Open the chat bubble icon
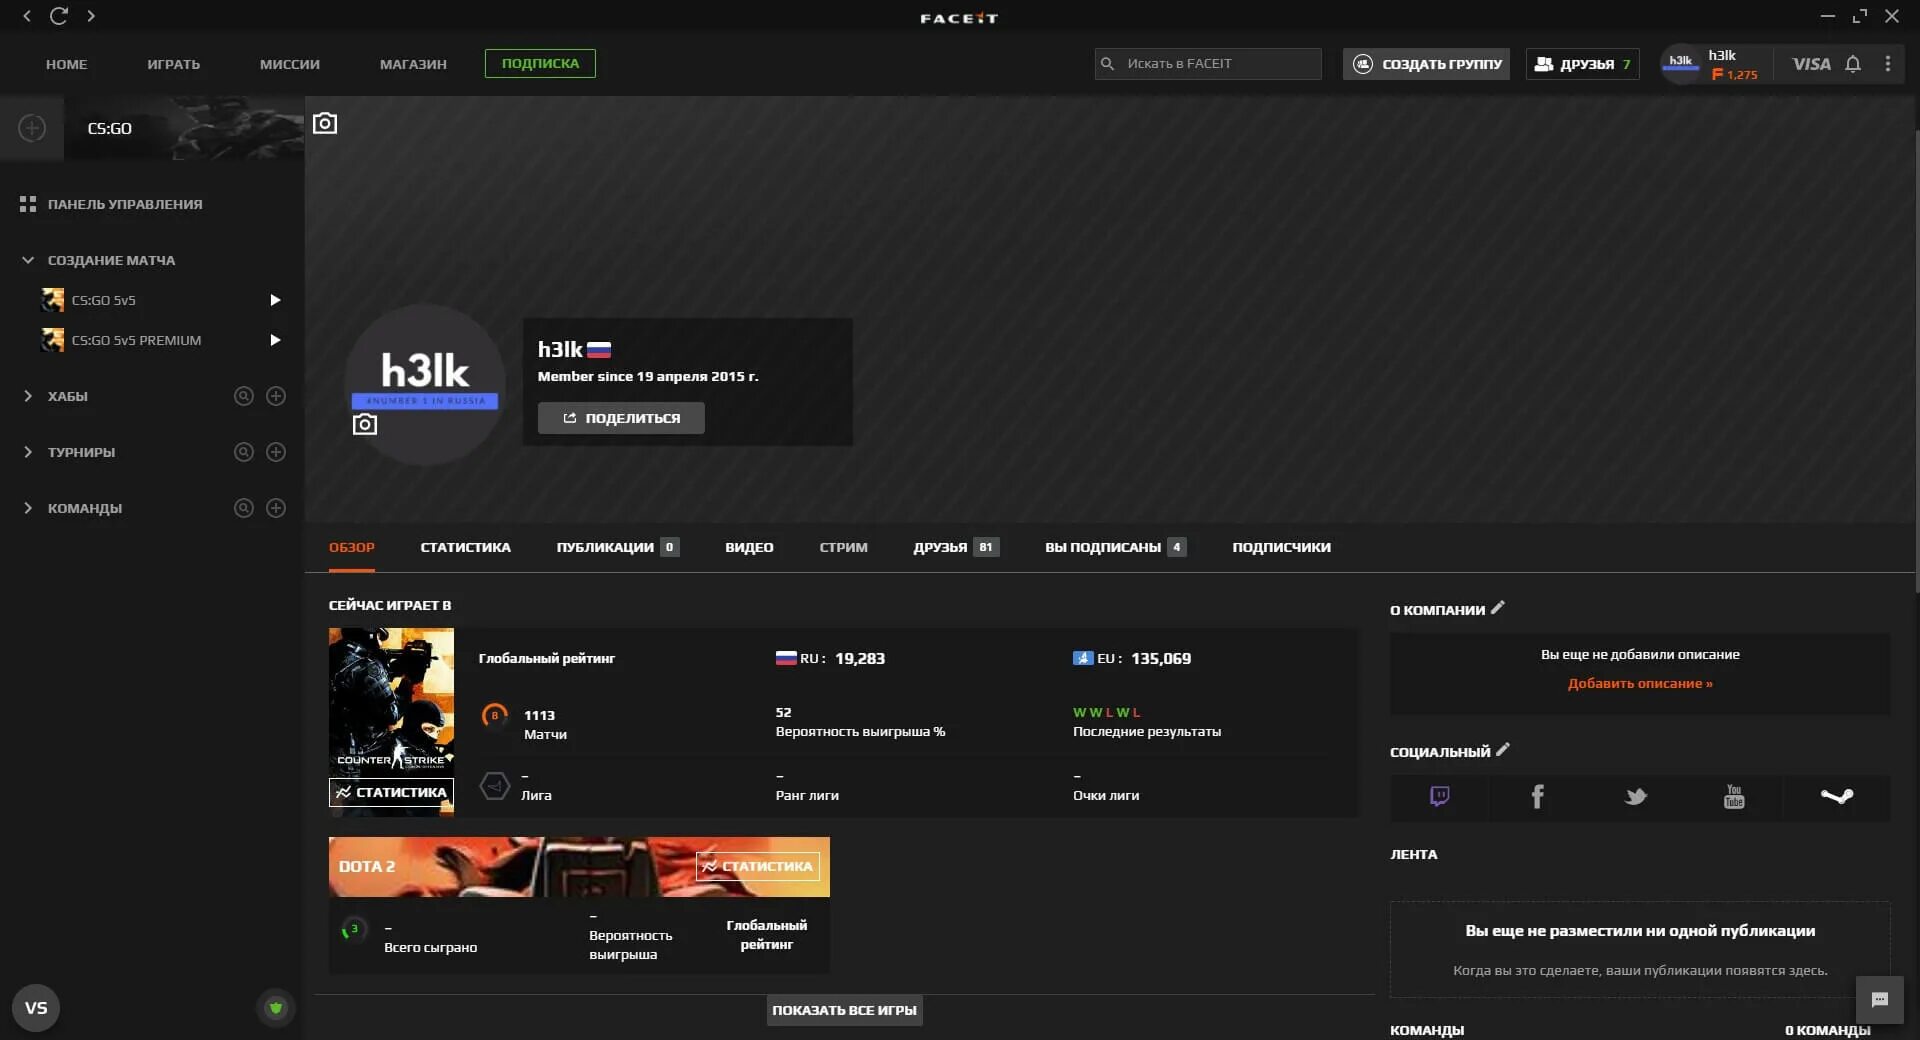The image size is (1920, 1040). pos(1880,1000)
